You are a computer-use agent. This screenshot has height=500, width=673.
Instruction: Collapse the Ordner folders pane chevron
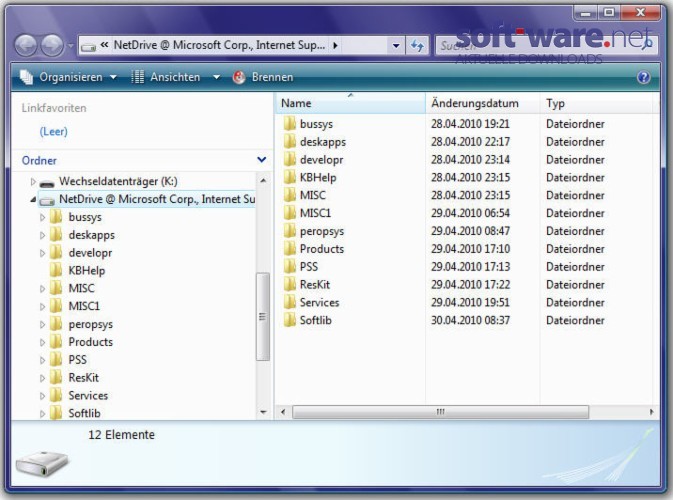pos(261,160)
